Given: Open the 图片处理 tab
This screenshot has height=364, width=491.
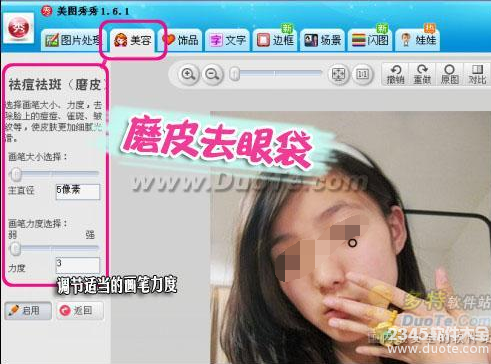Looking at the screenshot, I should (x=73, y=40).
